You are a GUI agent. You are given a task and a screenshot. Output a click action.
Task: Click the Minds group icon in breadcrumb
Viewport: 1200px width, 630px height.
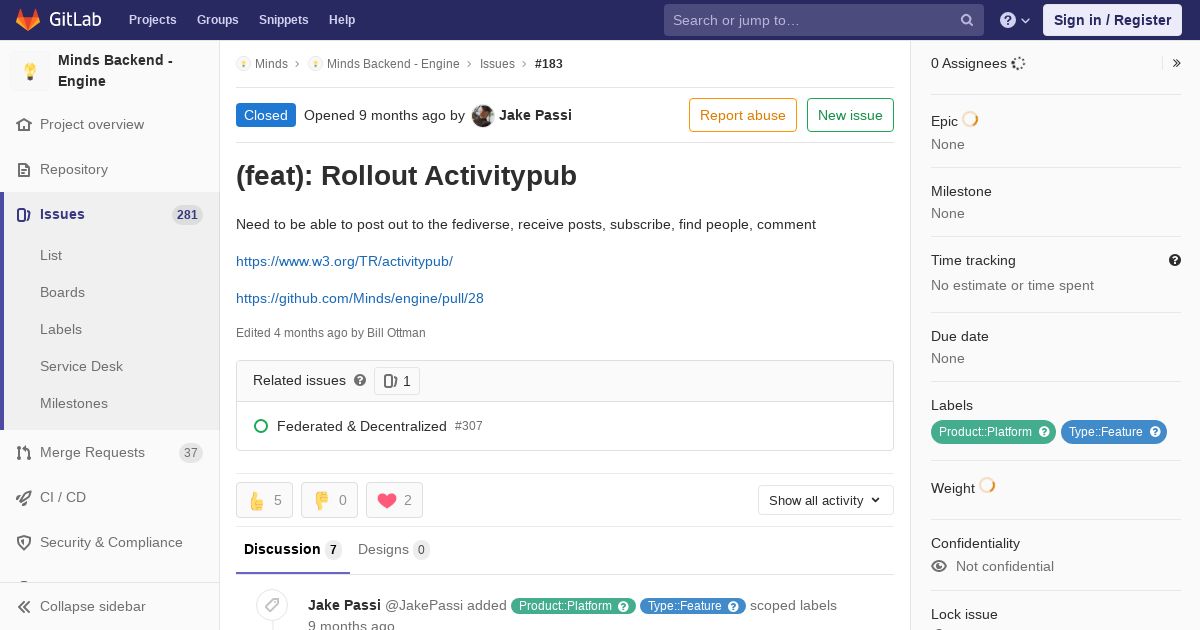click(x=243, y=64)
